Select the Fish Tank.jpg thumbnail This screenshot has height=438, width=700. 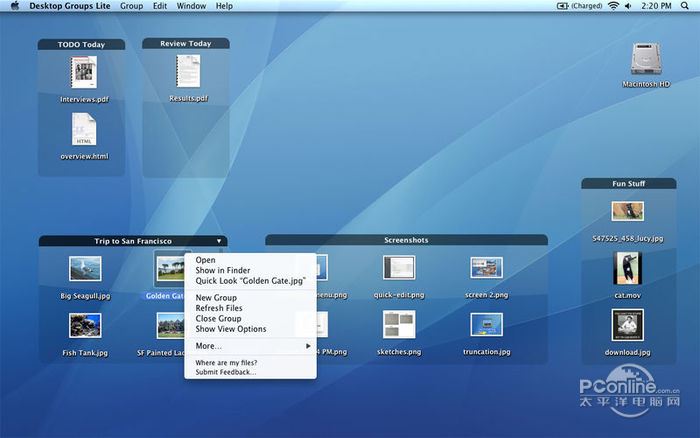84,326
